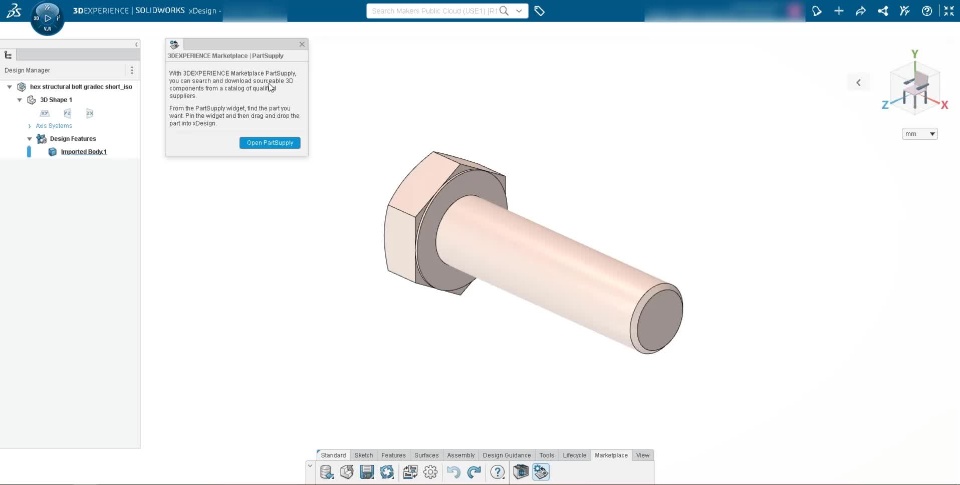Click in the Search Makers Public Cloud field

(433, 10)
